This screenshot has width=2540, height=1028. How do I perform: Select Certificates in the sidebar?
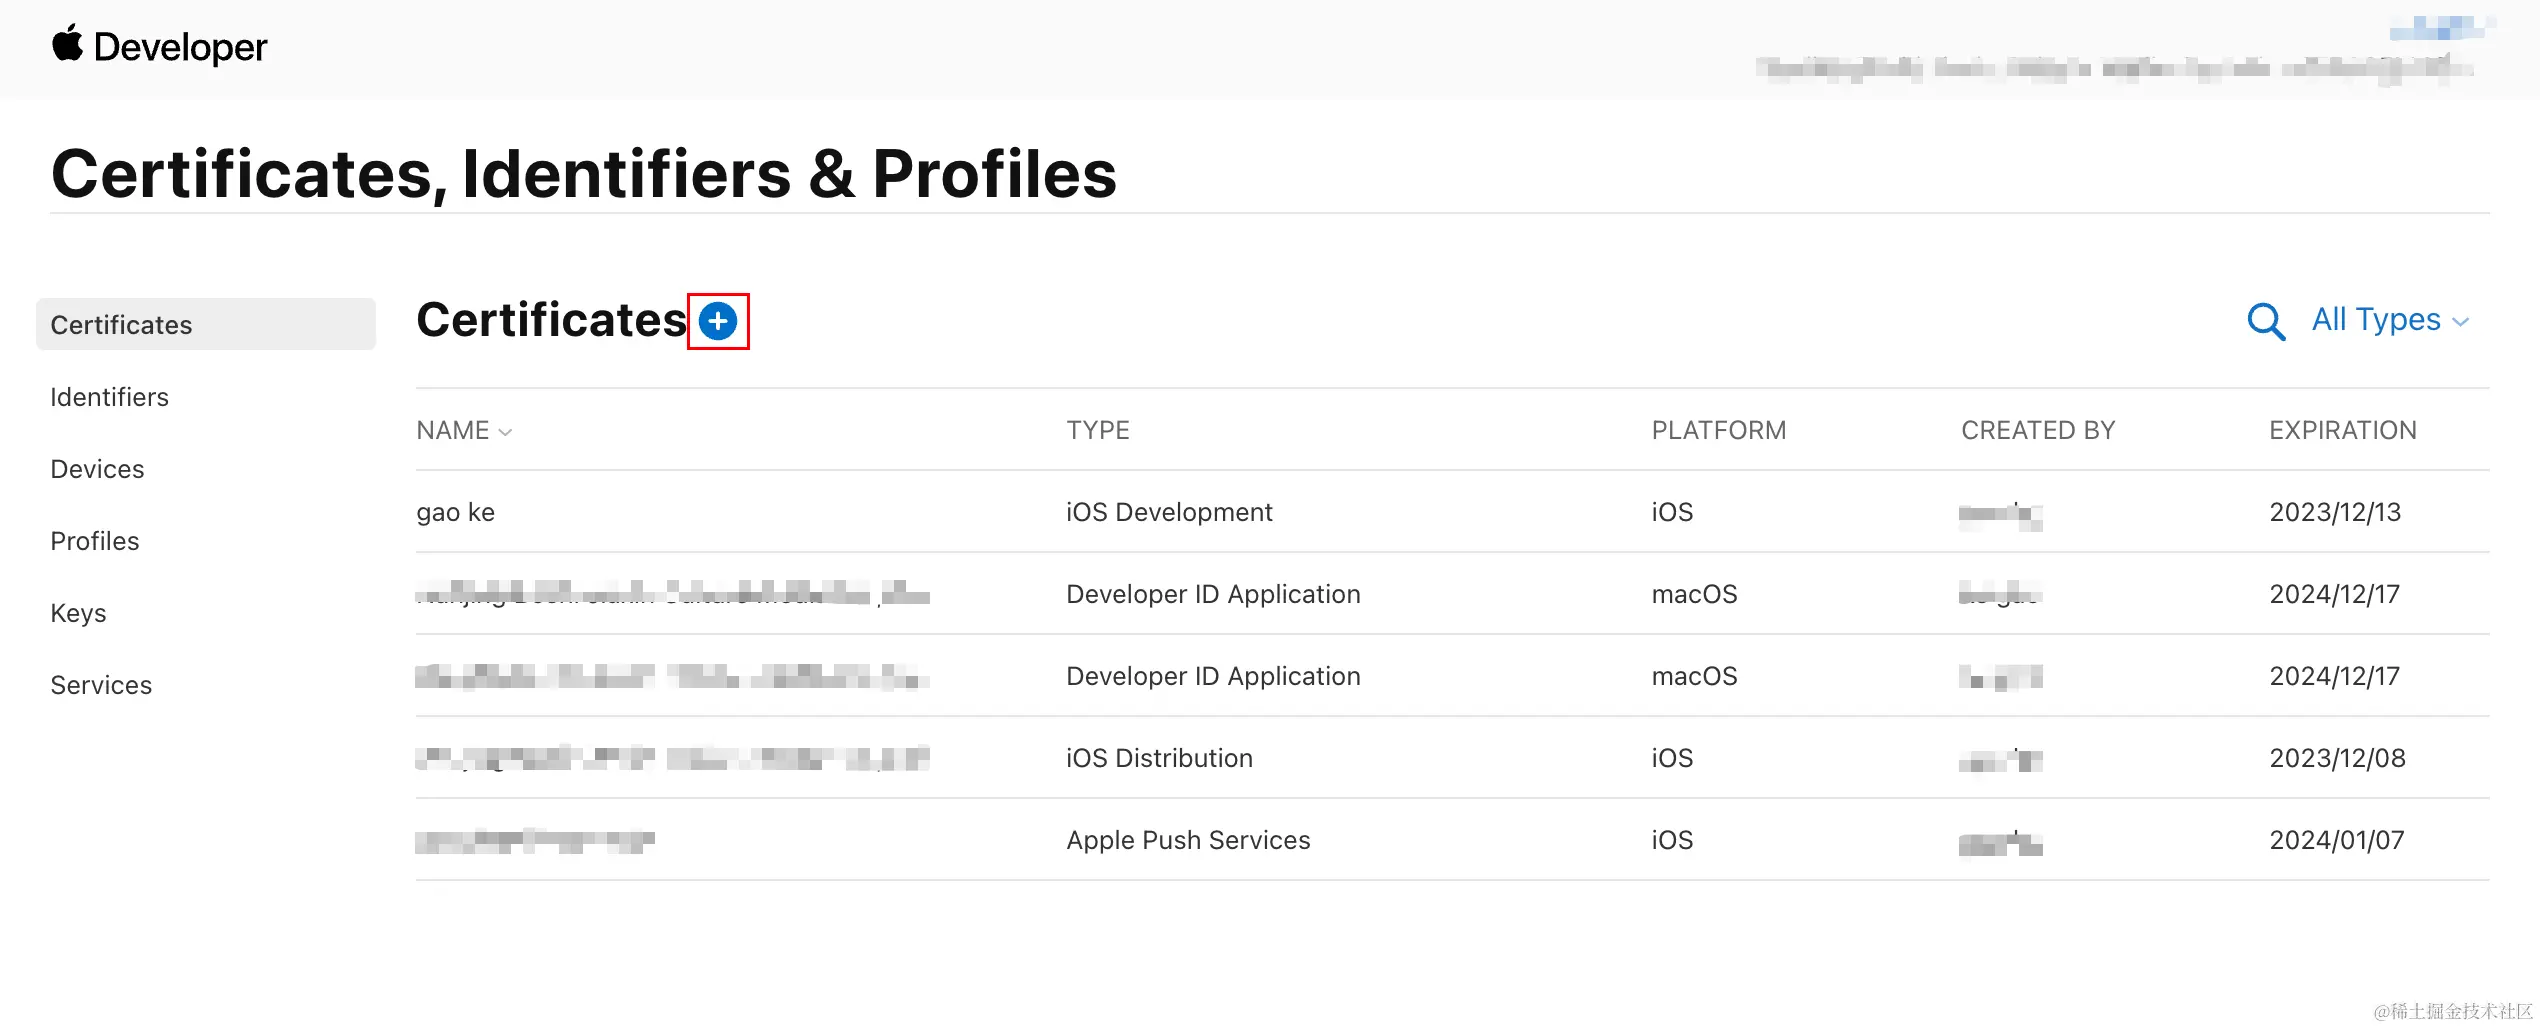121,324
